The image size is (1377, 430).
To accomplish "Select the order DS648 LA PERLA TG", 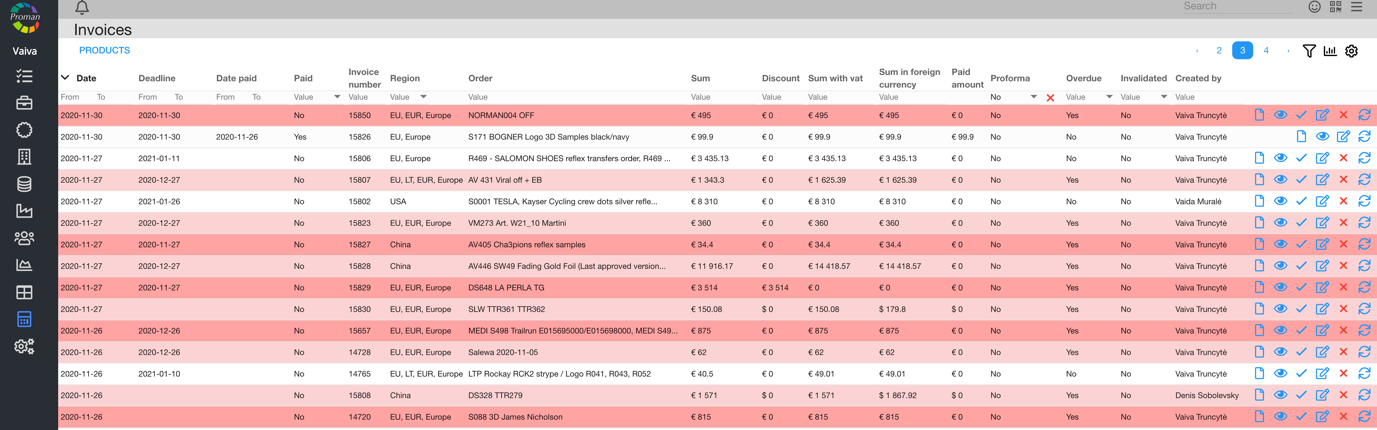I will point(506,287).
